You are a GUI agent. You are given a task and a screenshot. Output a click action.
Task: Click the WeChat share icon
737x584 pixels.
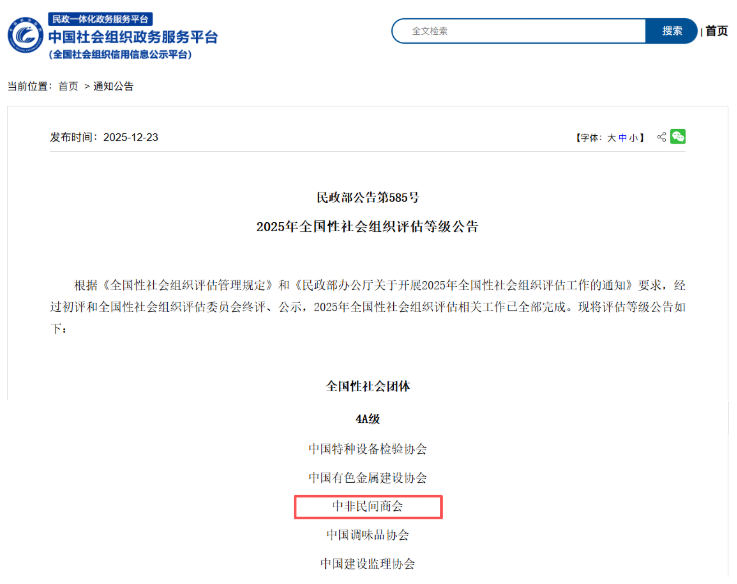point(678,137)
